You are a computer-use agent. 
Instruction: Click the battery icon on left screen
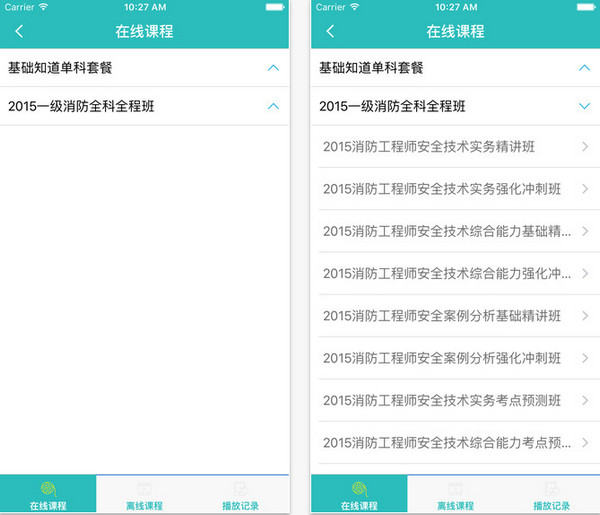275,7
